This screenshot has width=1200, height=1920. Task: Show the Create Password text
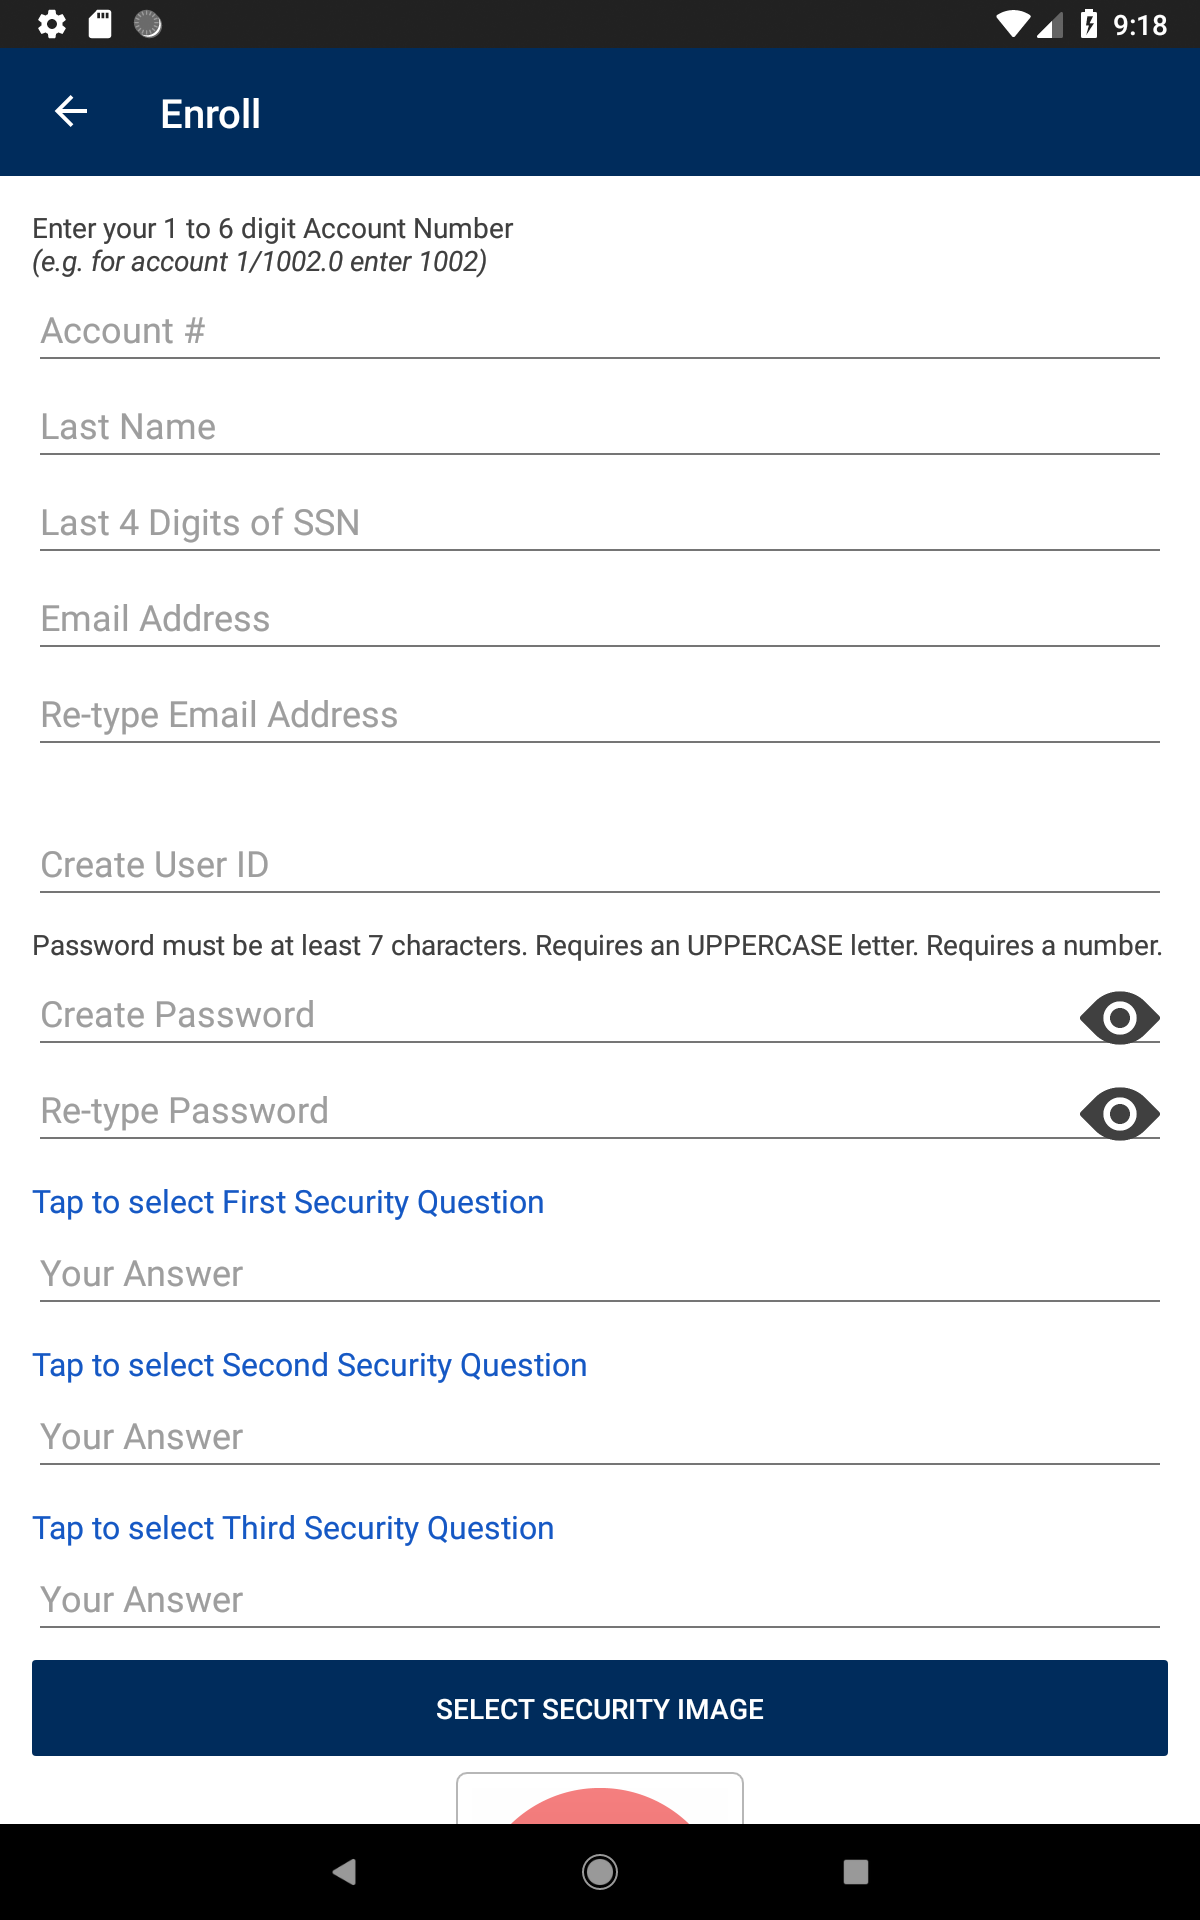coord(1119,1017)
